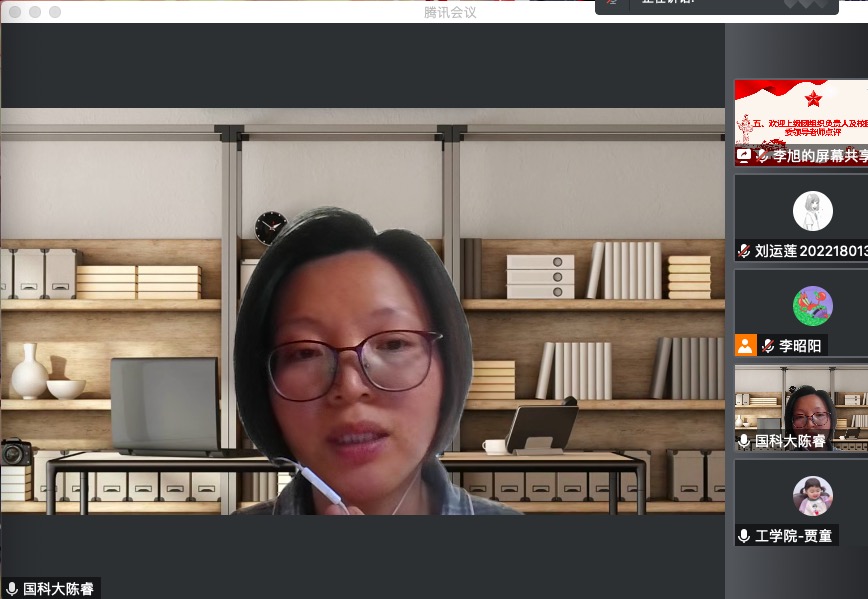Select 李昭阳 participant avatar
This screenshot has height=599, width=868.
(813, 306)
